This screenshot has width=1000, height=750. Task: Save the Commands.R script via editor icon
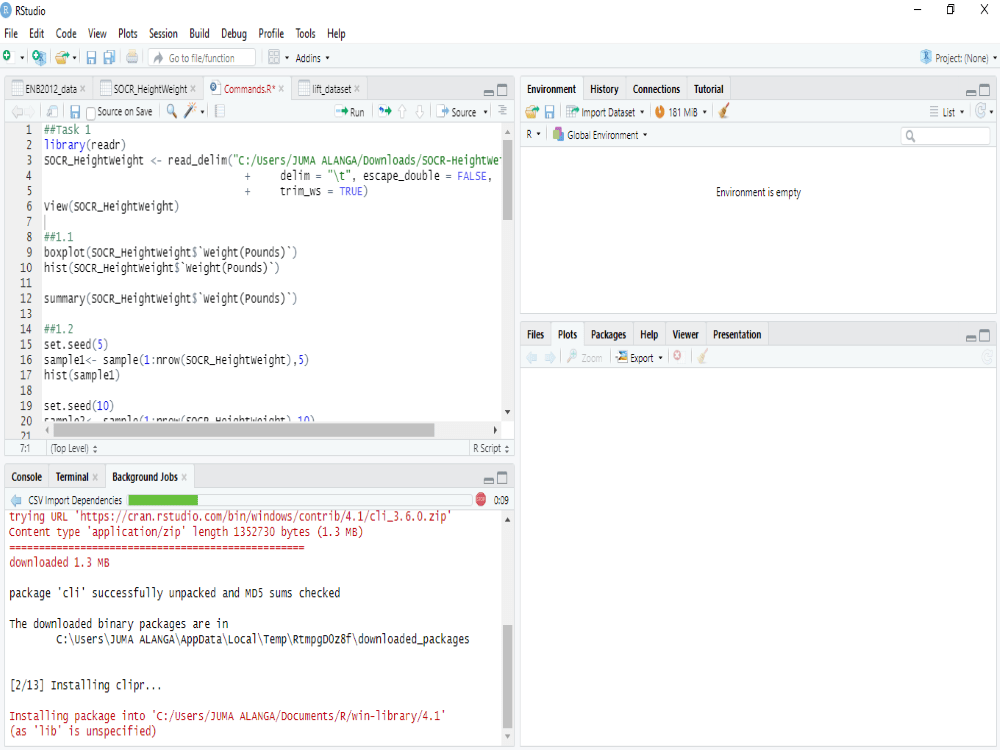point(75,112)
